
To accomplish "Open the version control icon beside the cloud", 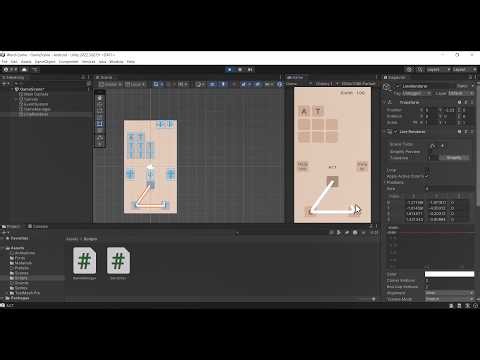I will pos(35,69).
